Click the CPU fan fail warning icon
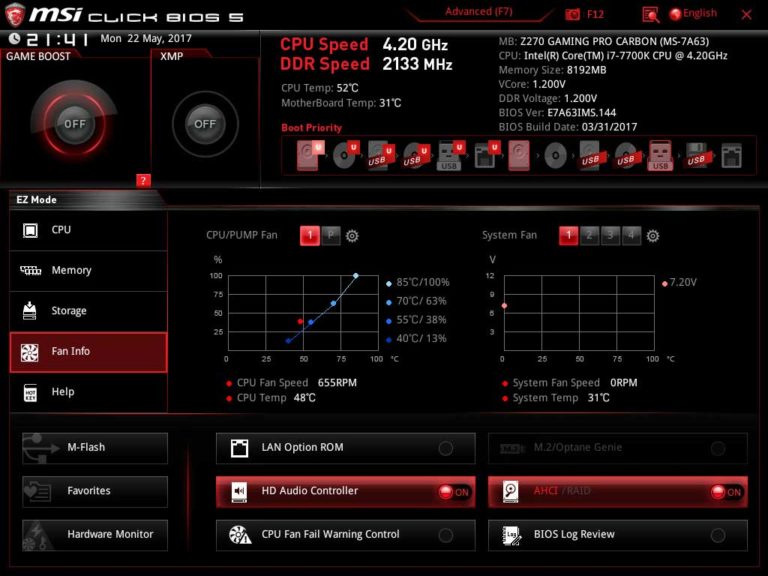The image size is (768, 576). [240, 535]
